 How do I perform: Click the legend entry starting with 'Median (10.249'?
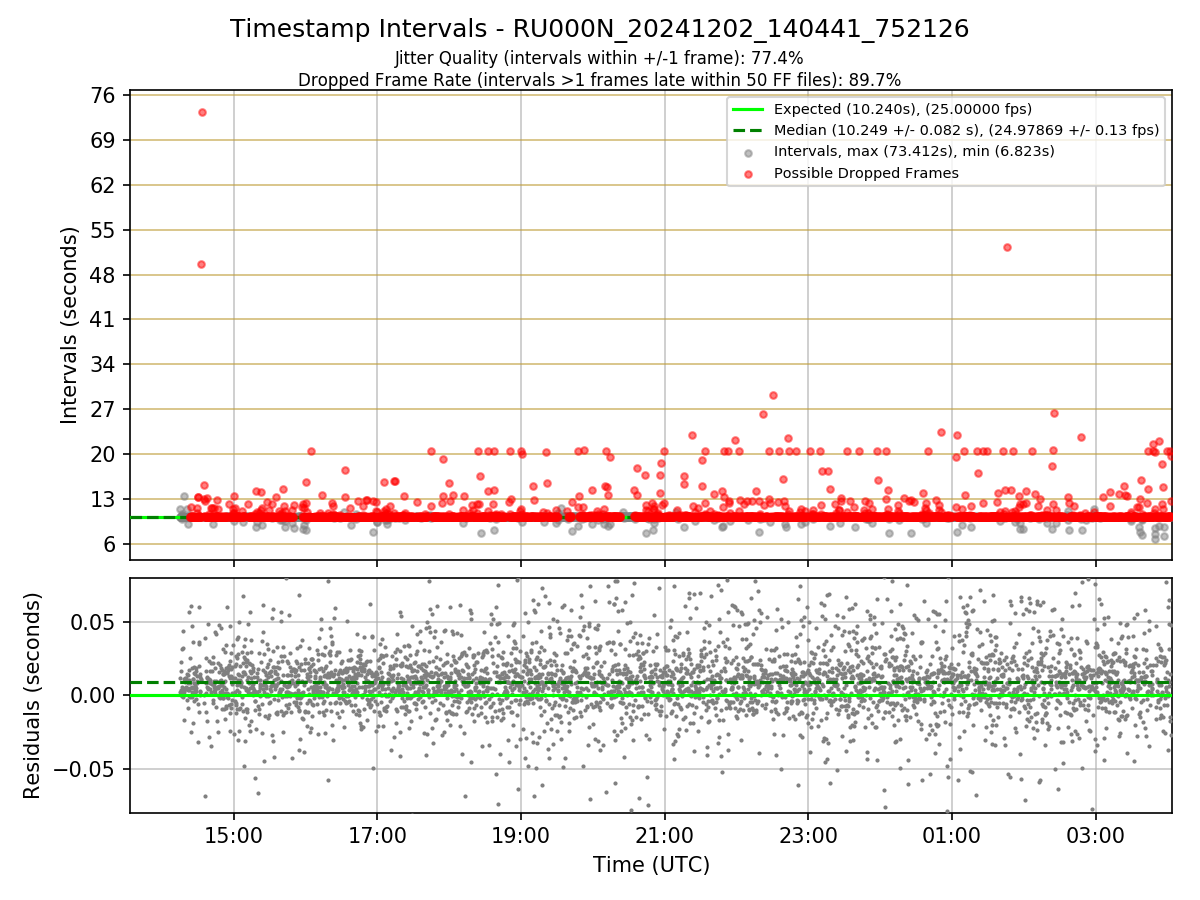click(x=967, y=130)
